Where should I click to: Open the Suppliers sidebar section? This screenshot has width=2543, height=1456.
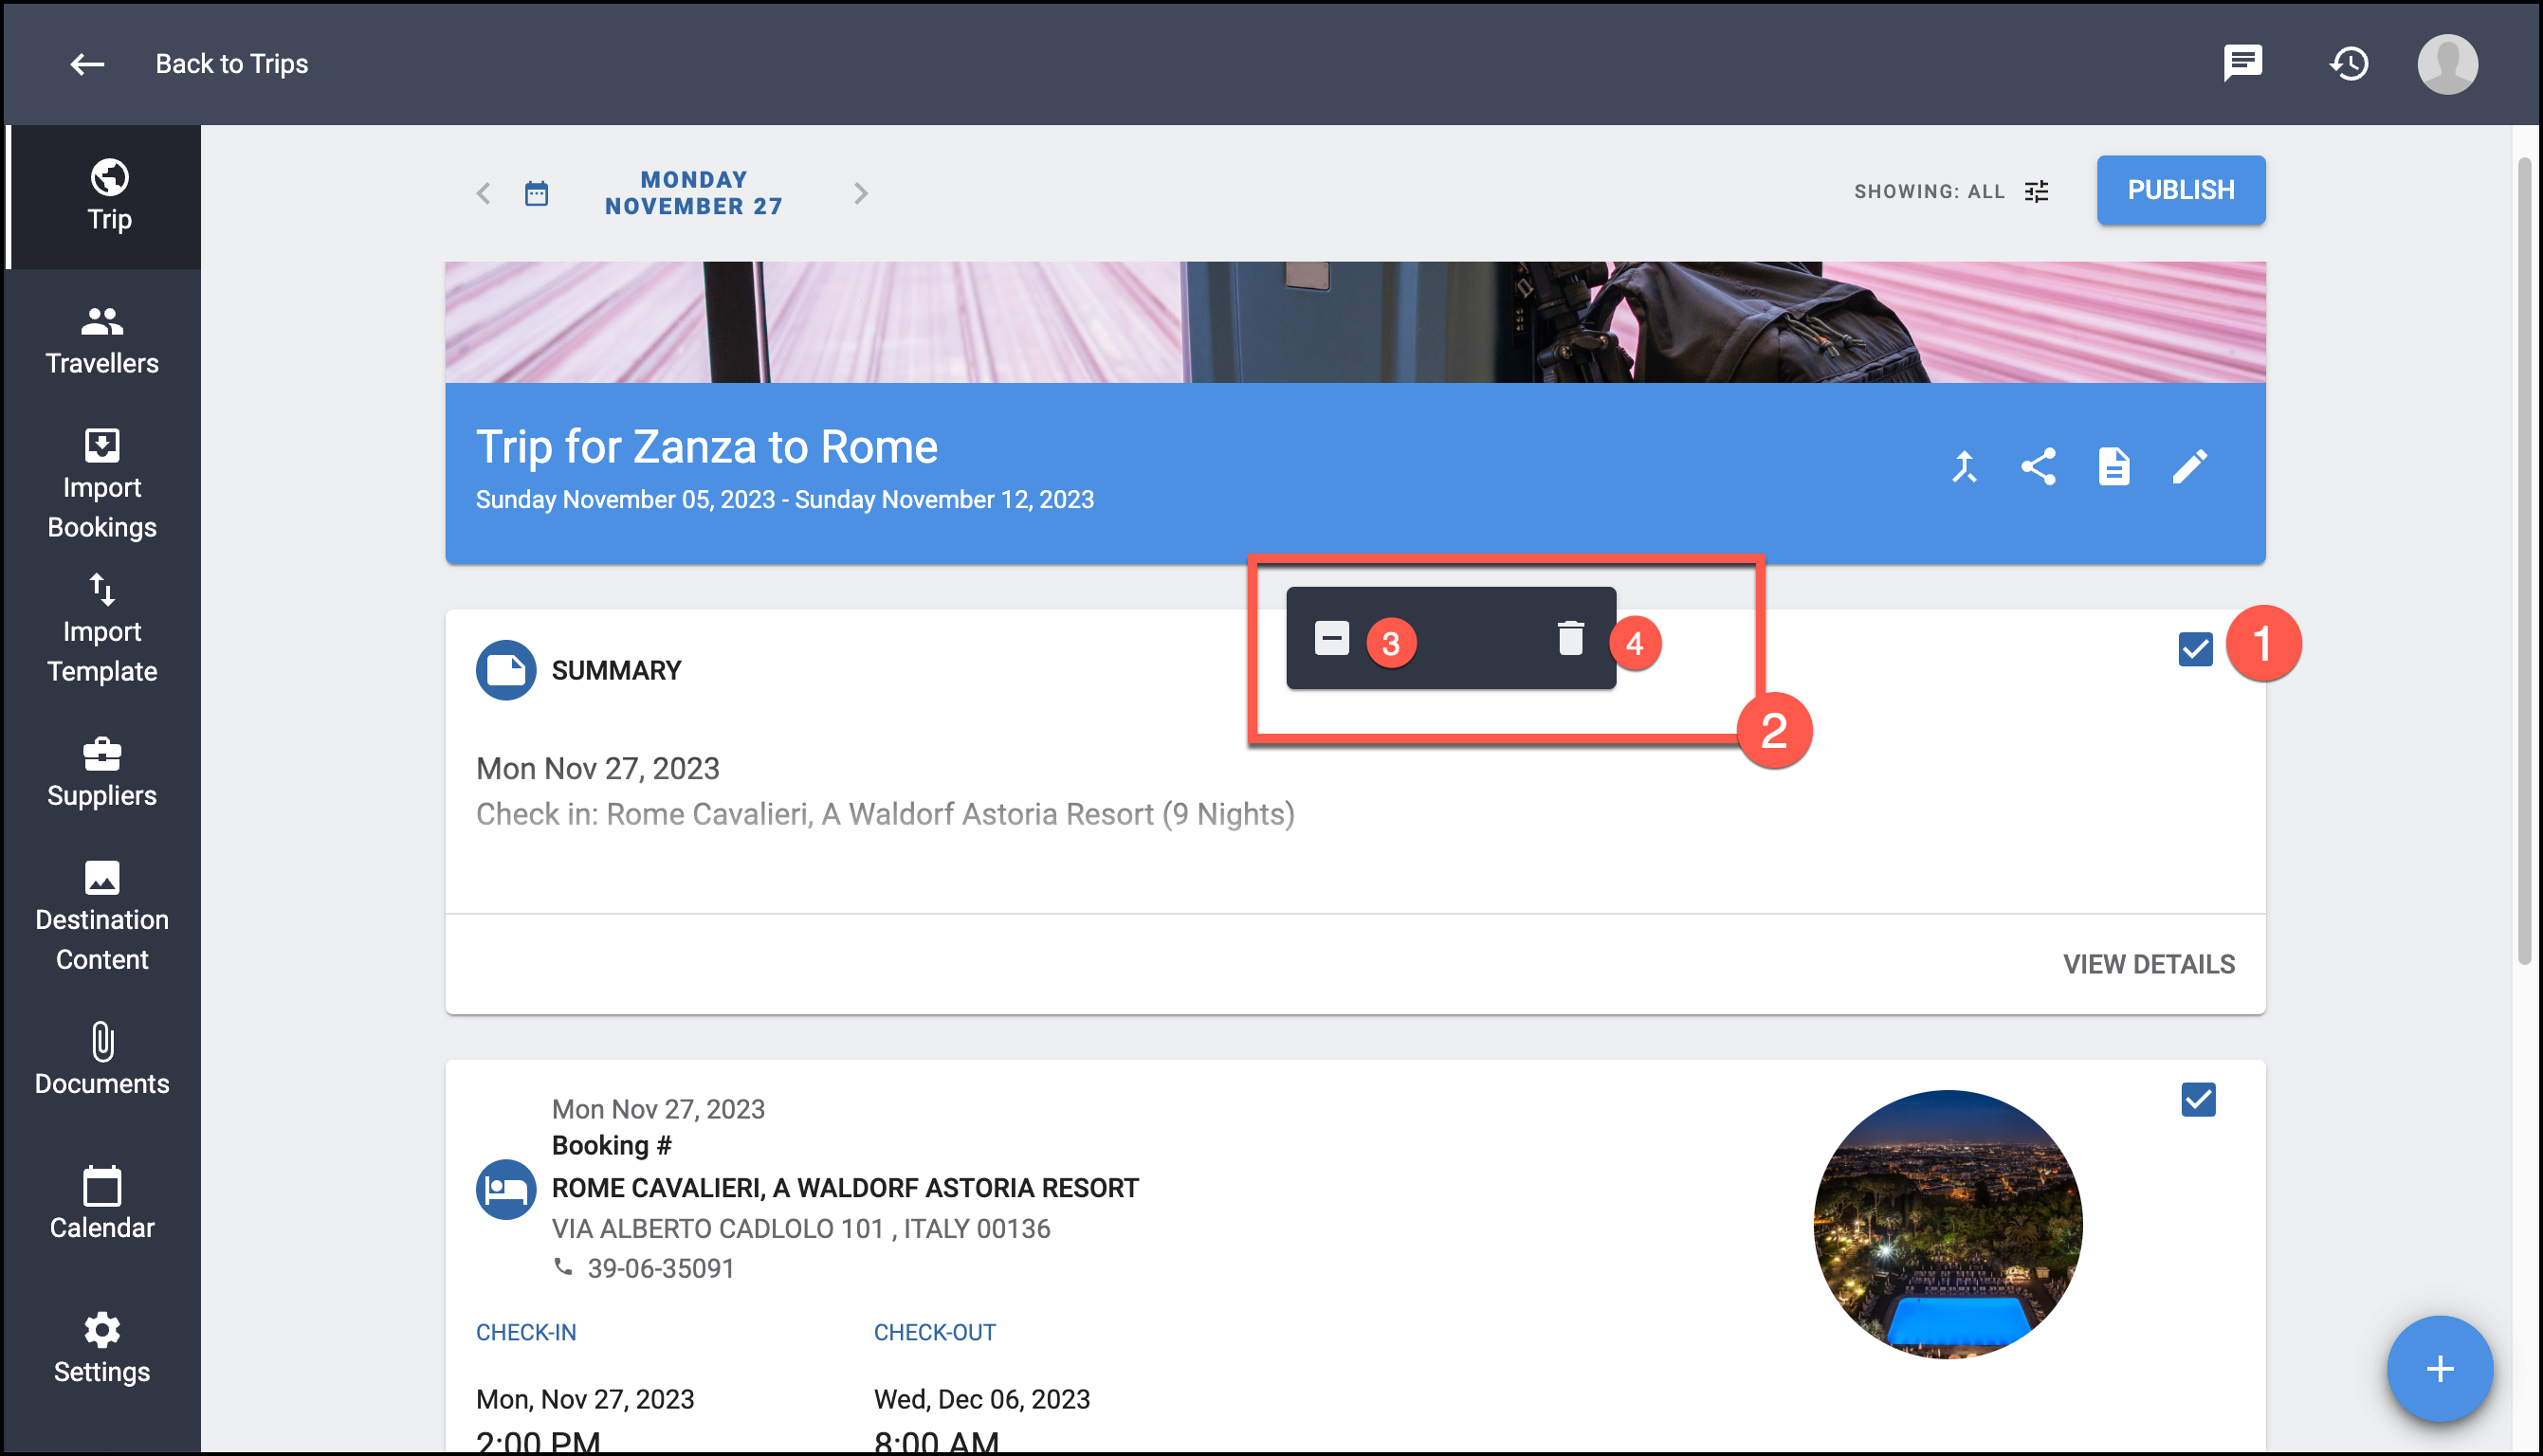(102, 772)
